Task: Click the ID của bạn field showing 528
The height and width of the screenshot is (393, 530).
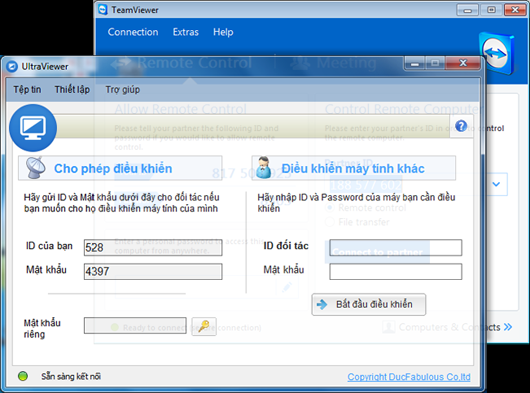Action: pos(153,247)
